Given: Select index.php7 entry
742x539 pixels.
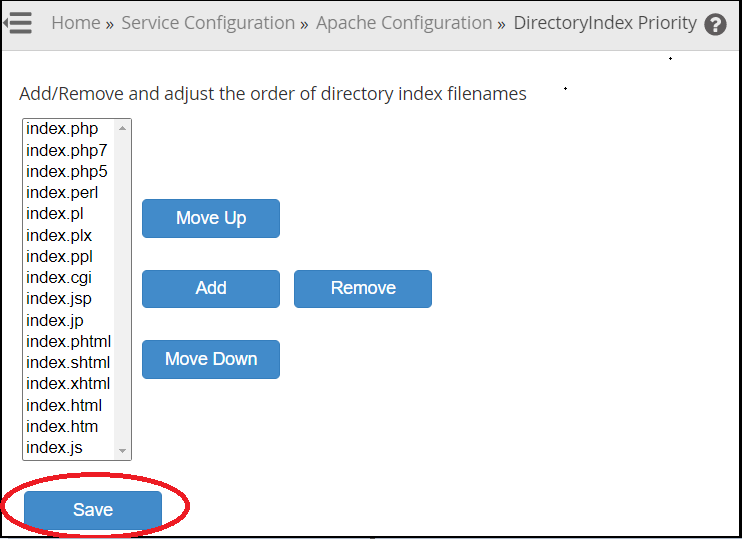Looking at the screenshot, I should [69, 150].
